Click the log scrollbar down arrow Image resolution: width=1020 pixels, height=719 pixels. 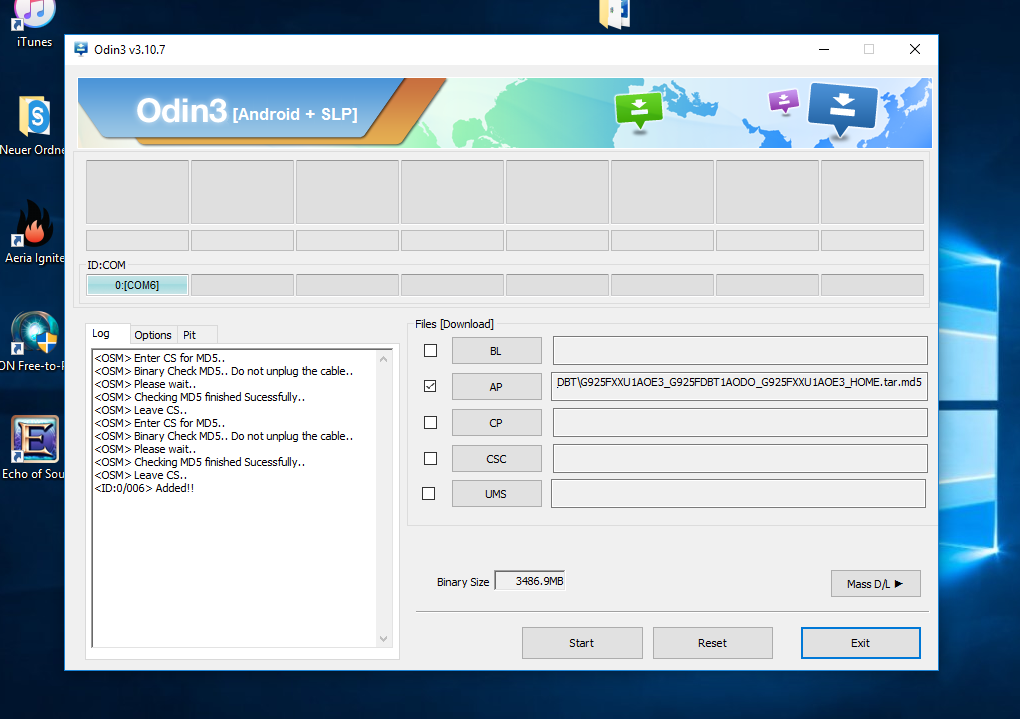click(x=384, y=639)
